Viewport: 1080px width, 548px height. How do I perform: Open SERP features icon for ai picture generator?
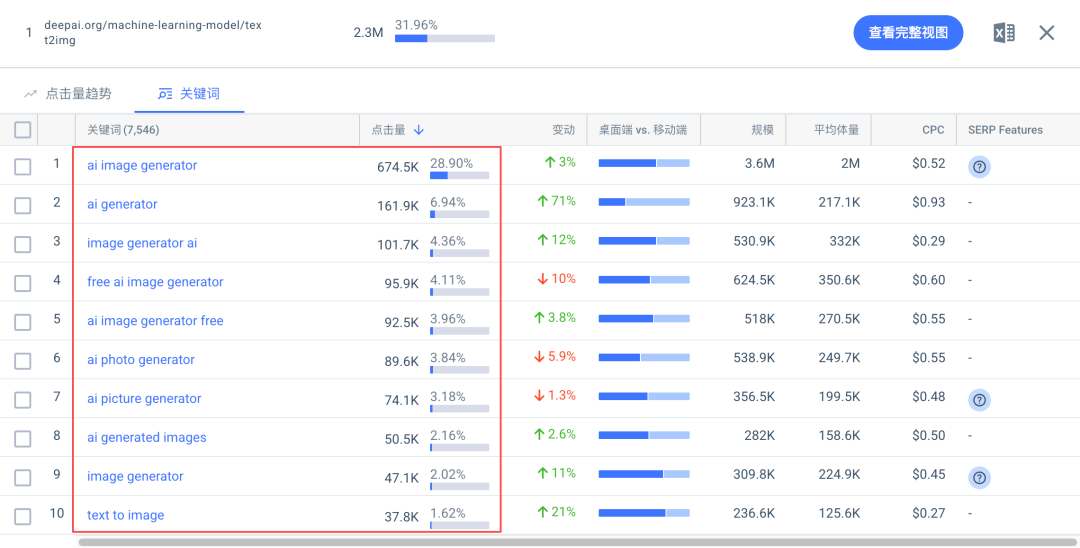pos(979,399)
